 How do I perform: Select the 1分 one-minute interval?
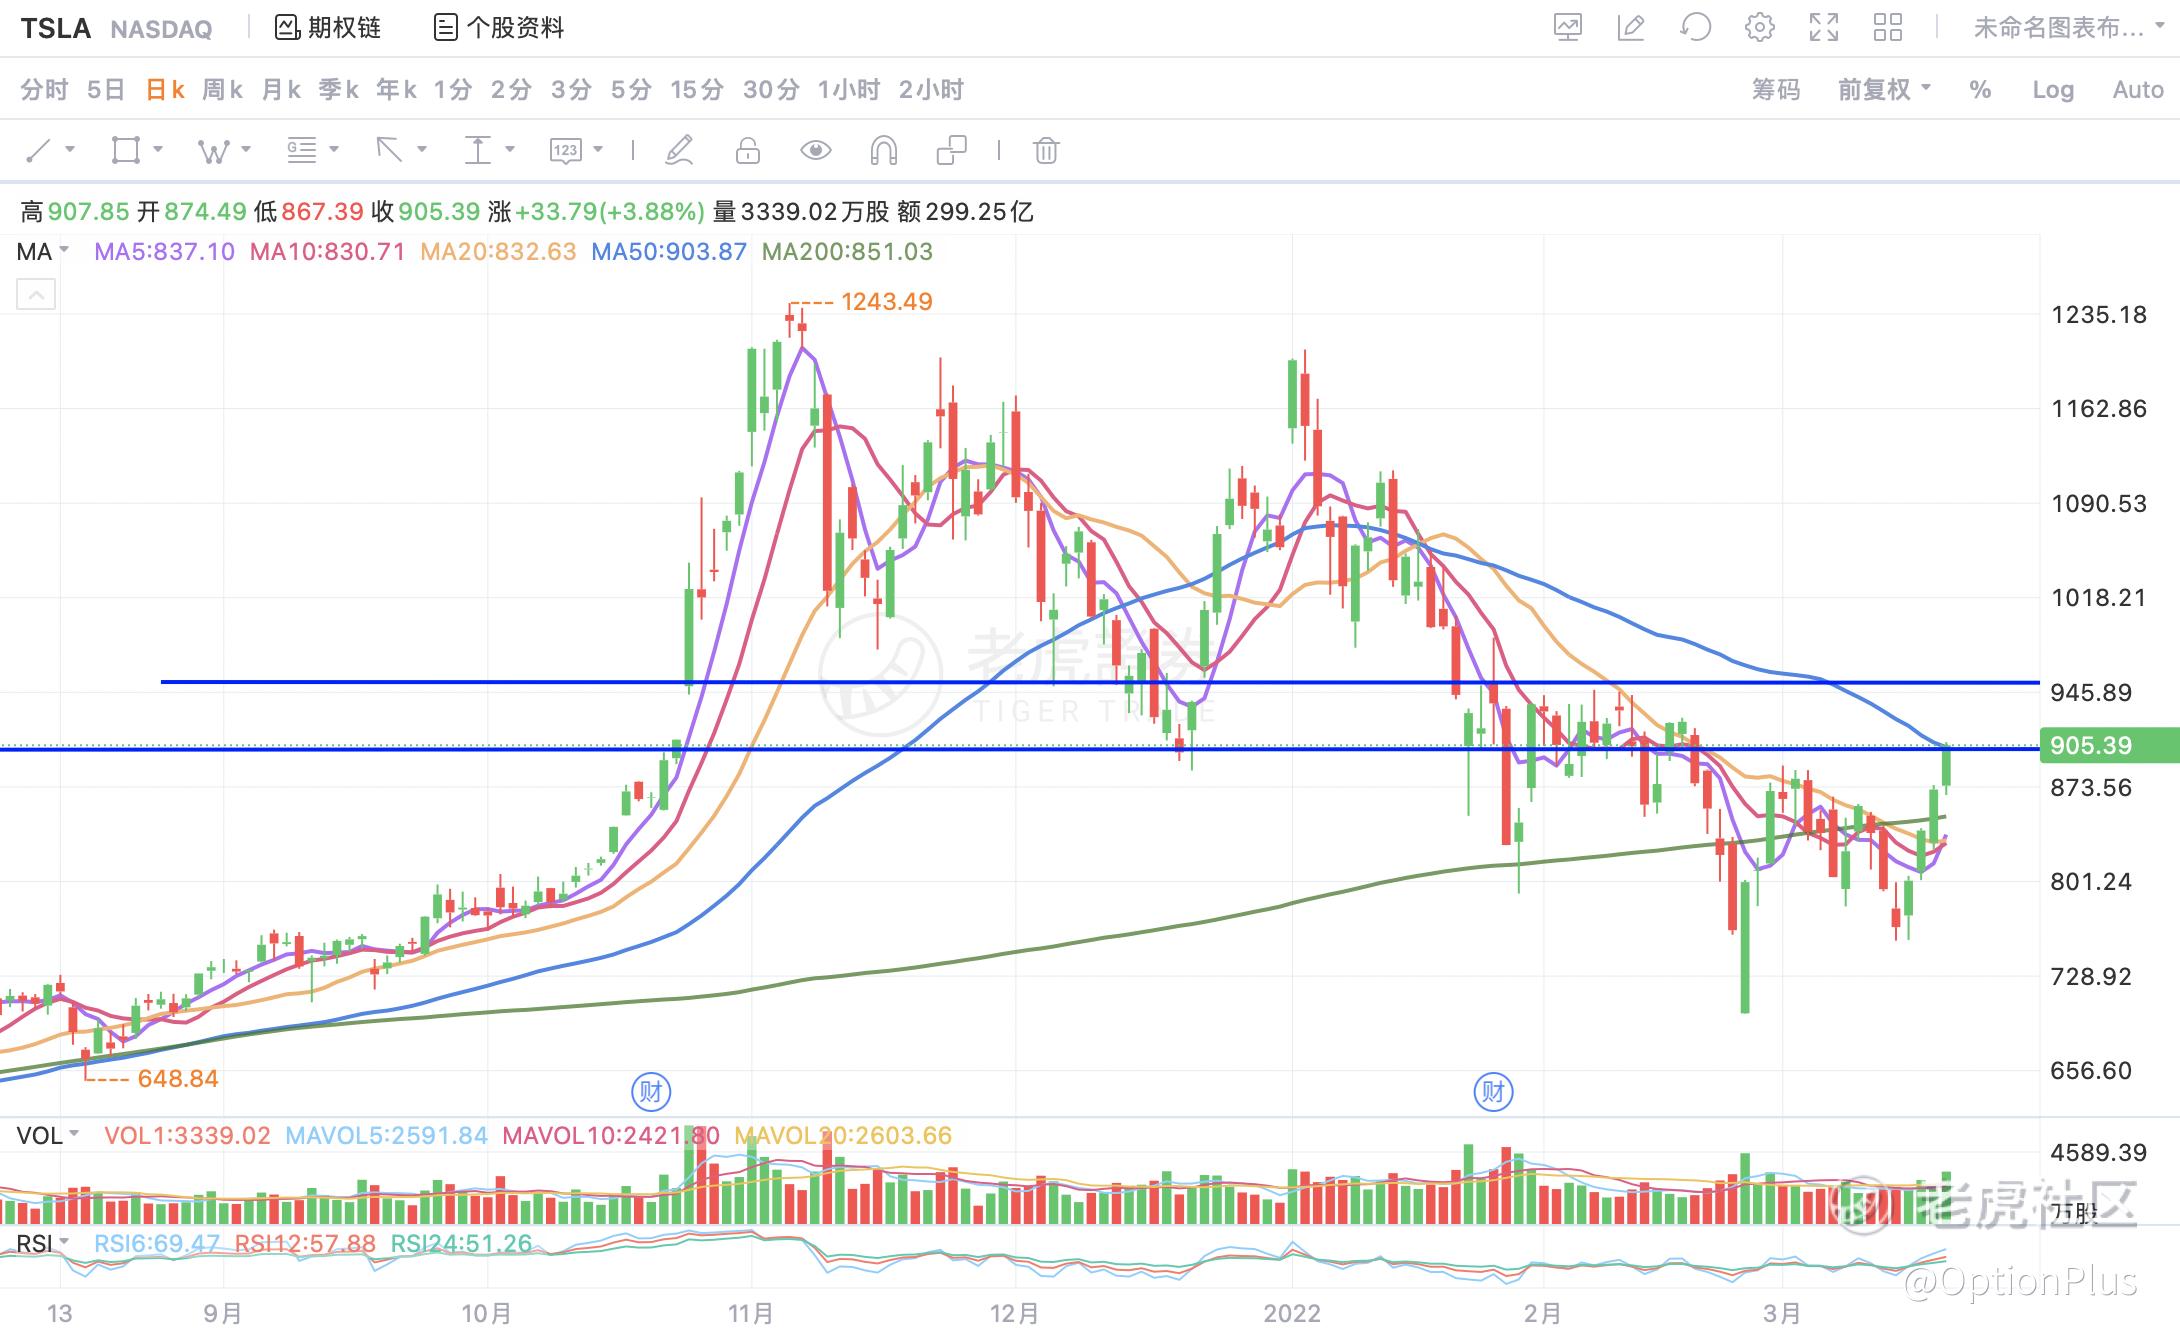[x=453, y=90]
